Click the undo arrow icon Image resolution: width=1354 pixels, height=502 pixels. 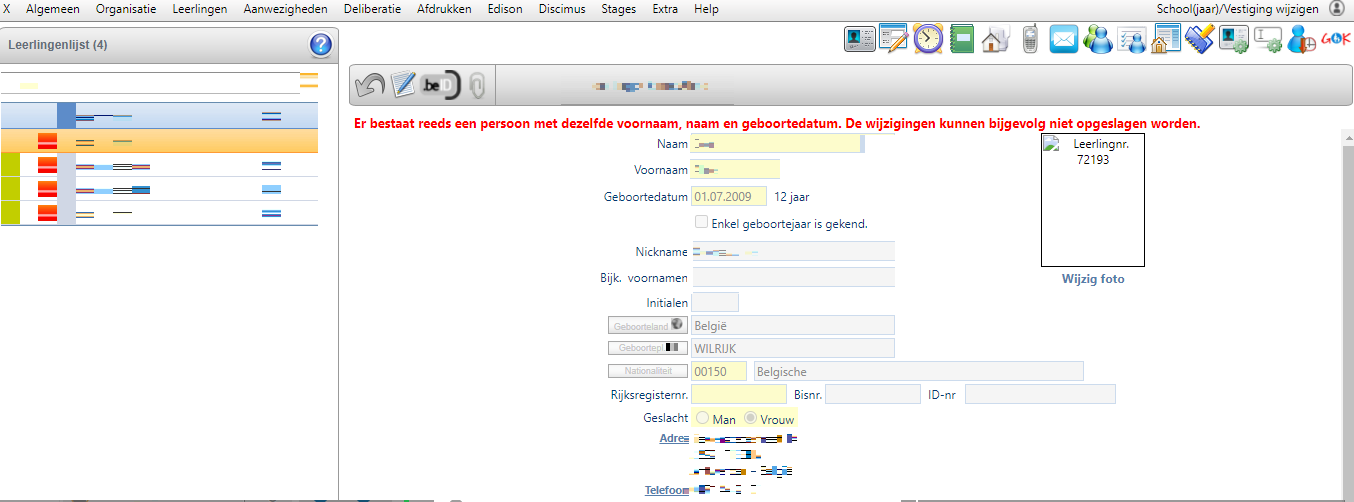(x=370, y=86)
